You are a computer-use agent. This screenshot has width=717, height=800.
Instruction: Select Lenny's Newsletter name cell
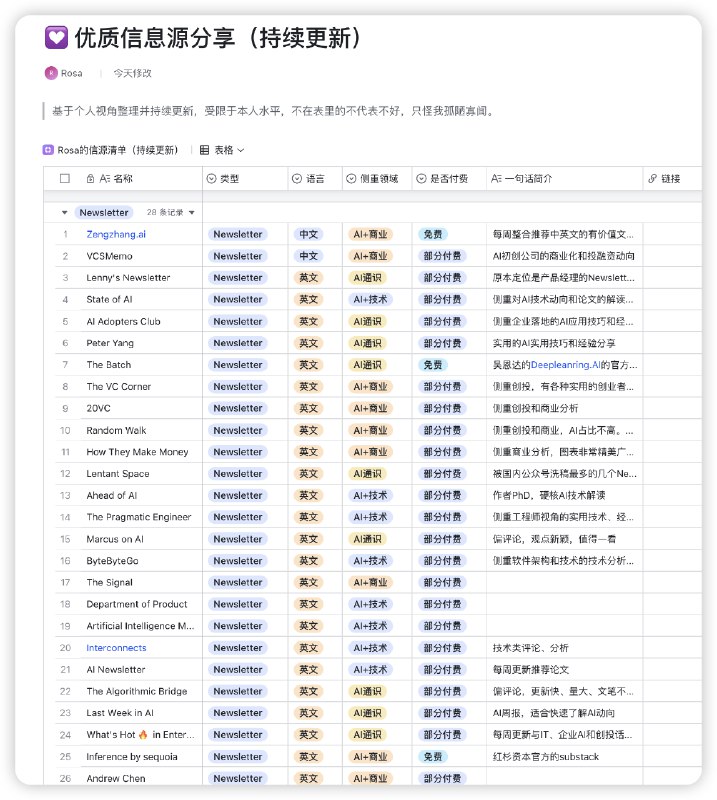tap(141, 278)
